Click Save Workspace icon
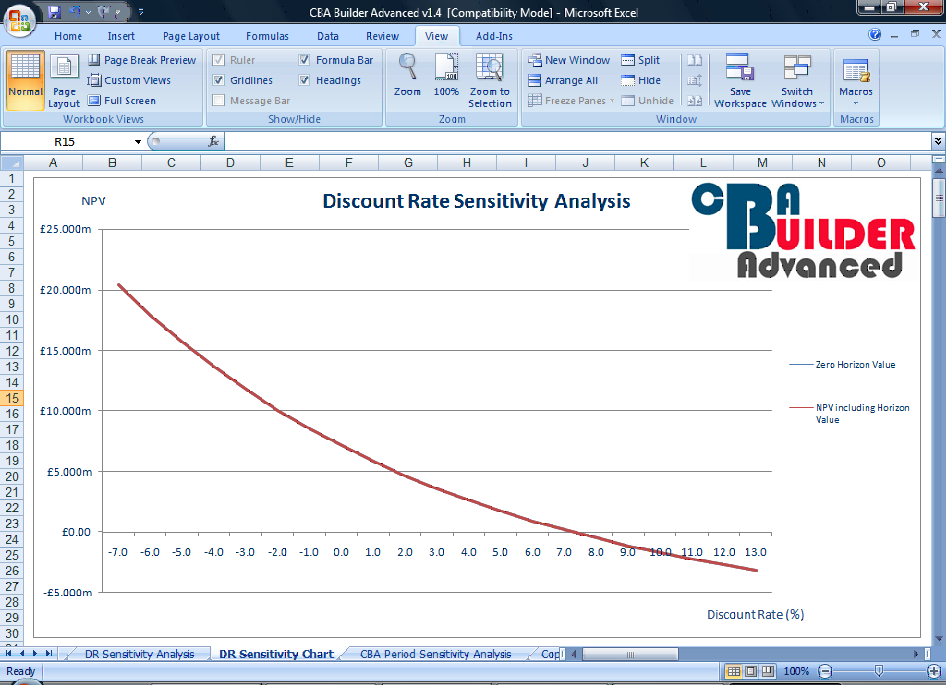Viewport: 946px width, 685px height. pos(740,80)
